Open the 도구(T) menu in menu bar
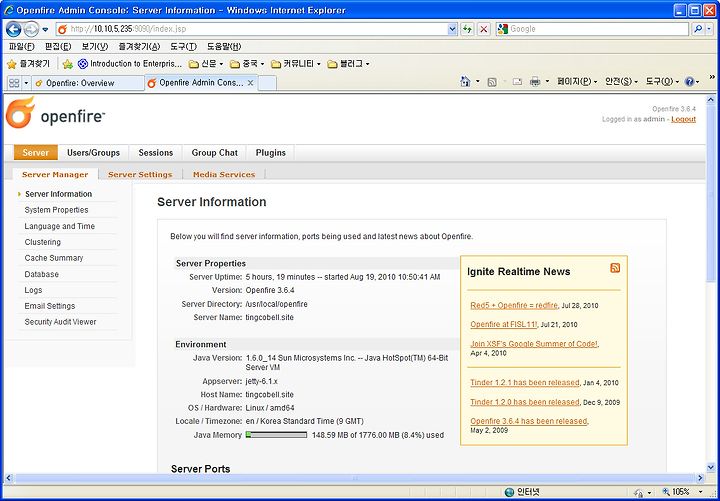The width and height of the screenshot is (720, 501). pos(183,46)
